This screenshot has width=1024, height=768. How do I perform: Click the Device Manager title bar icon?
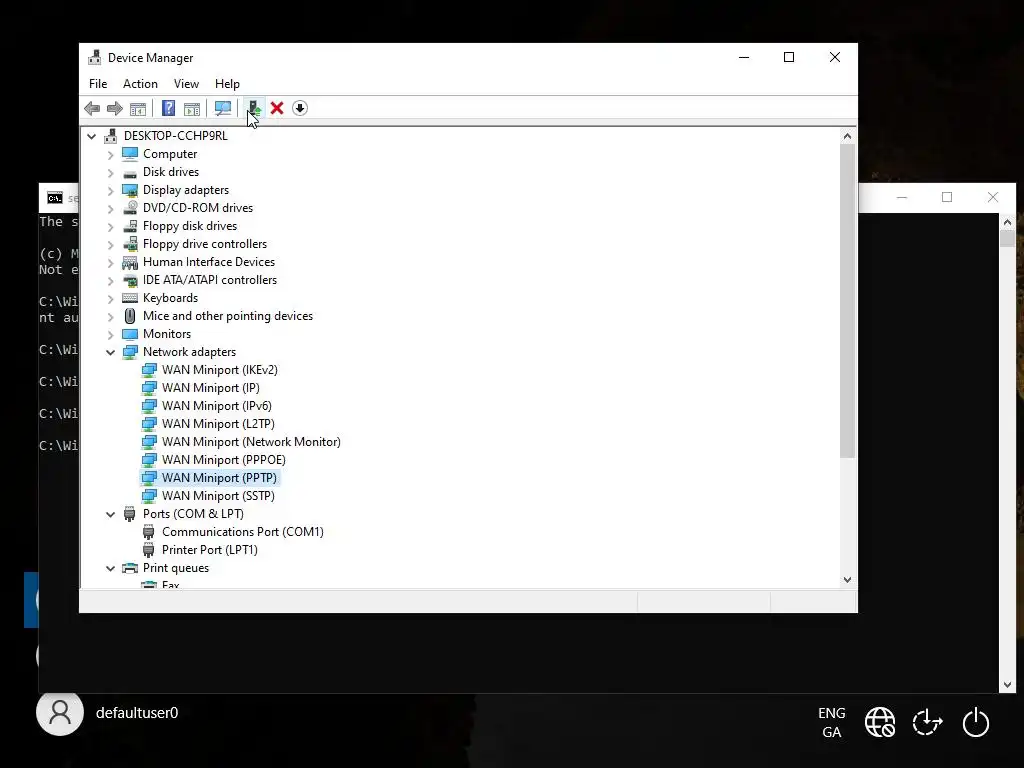click(x=95, y=57)
